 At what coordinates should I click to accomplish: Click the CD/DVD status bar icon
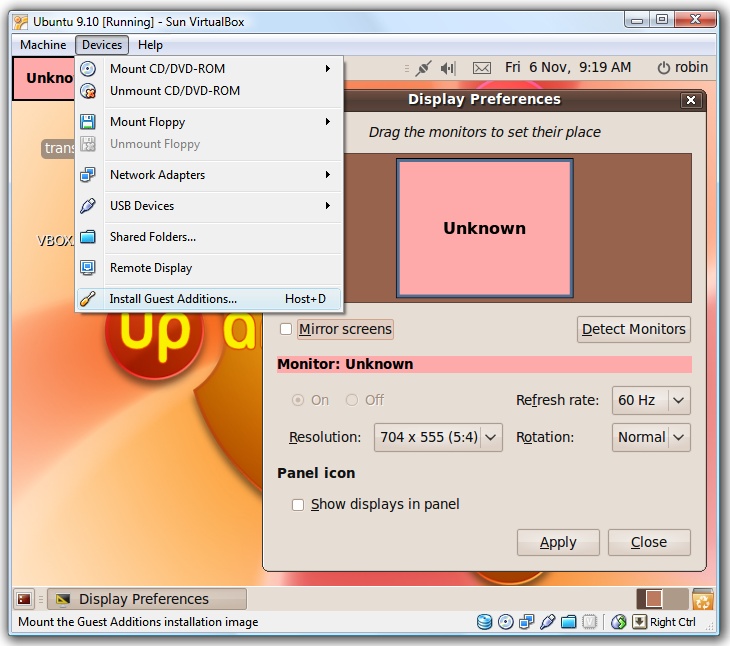coord(506,622)
